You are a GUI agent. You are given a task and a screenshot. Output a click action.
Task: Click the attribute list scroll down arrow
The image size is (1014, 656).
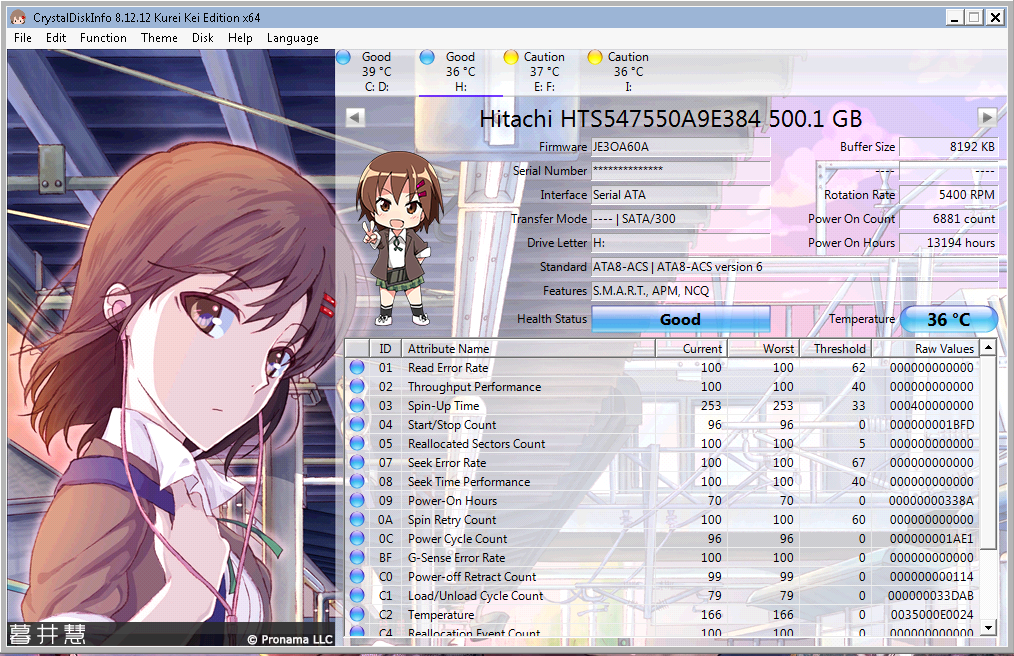pos(988,628)
